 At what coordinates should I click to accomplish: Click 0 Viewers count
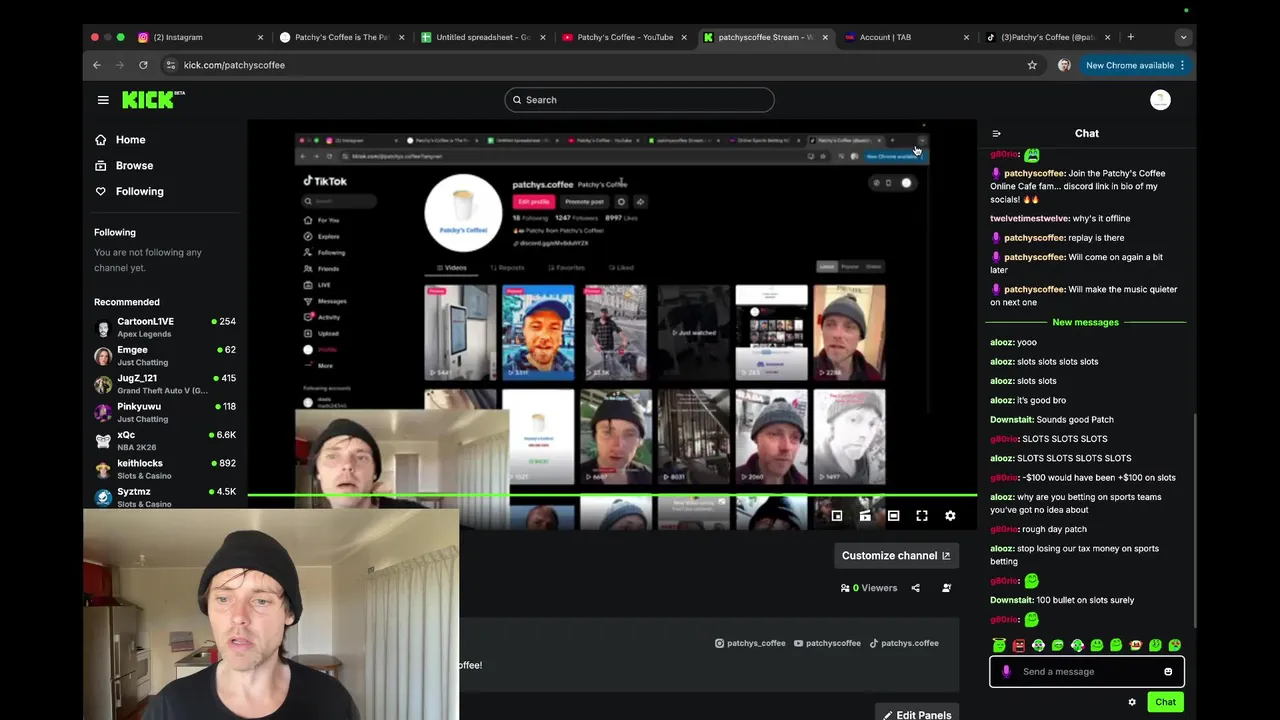tap(869, 588)
